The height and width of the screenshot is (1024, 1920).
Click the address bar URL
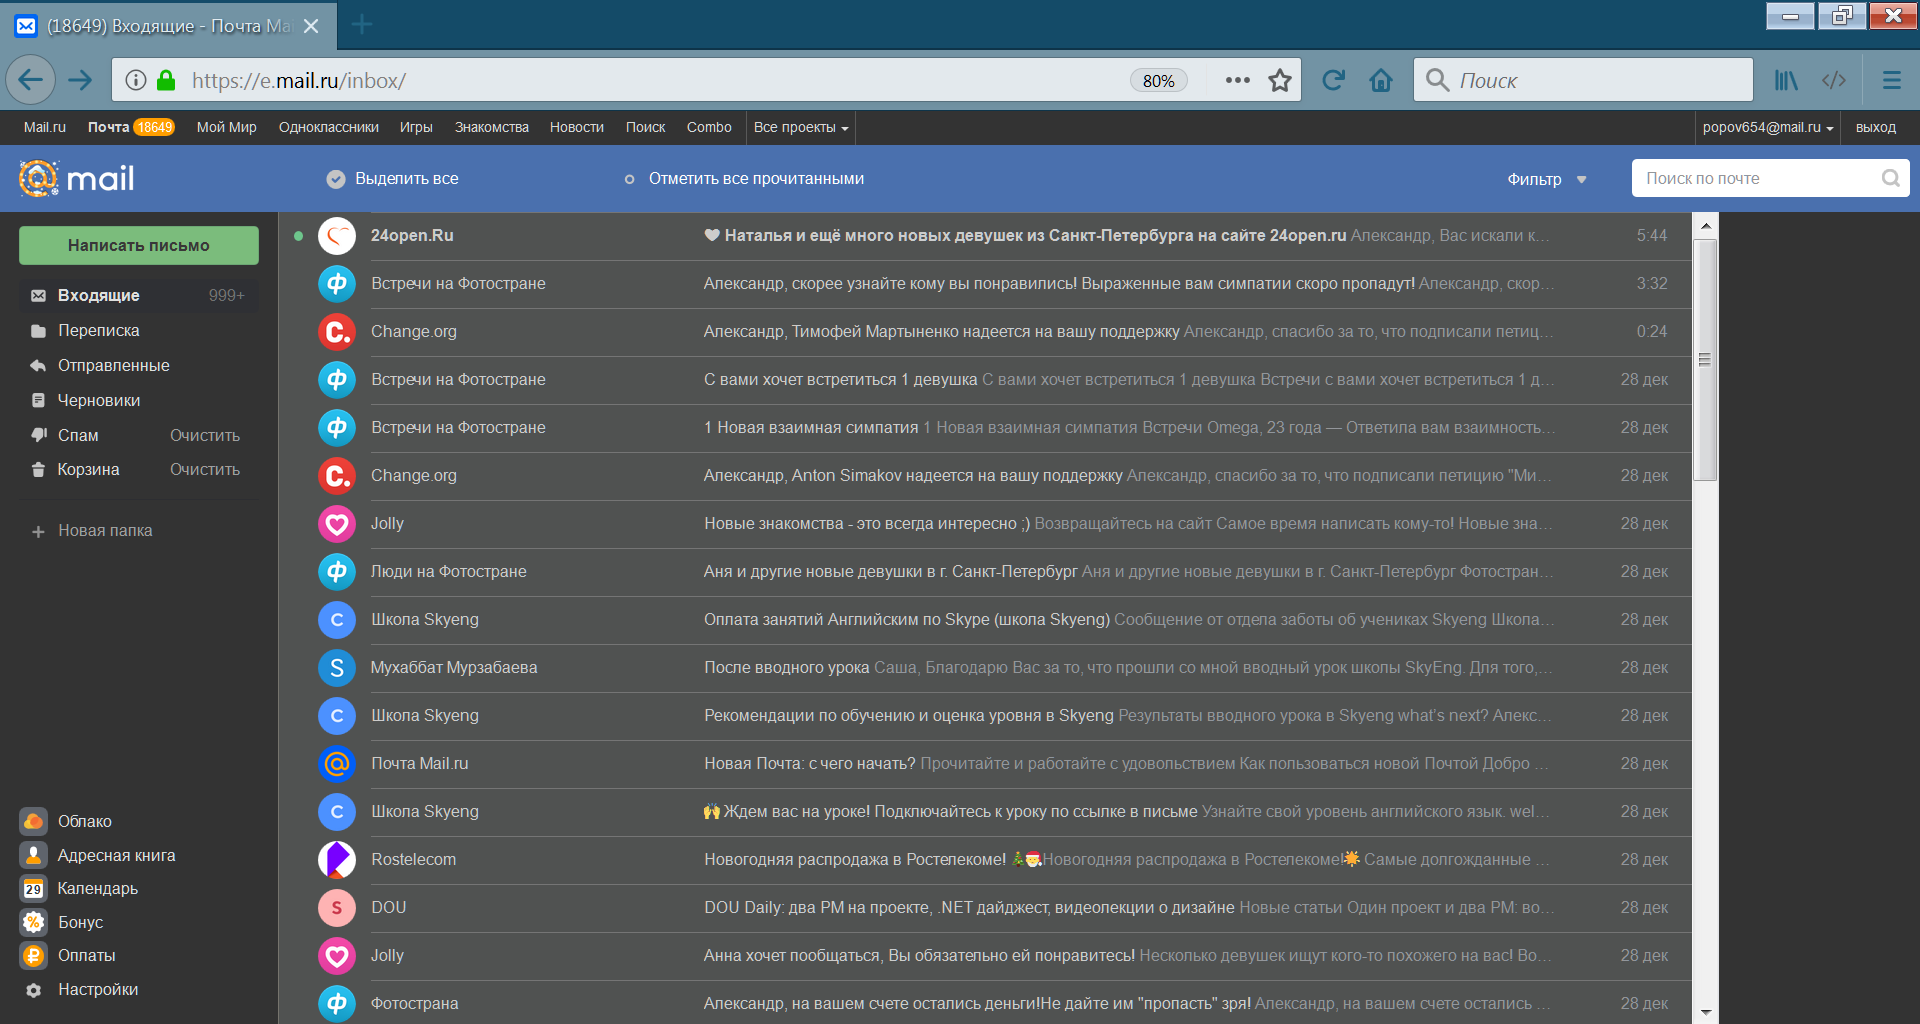point(298,80)
